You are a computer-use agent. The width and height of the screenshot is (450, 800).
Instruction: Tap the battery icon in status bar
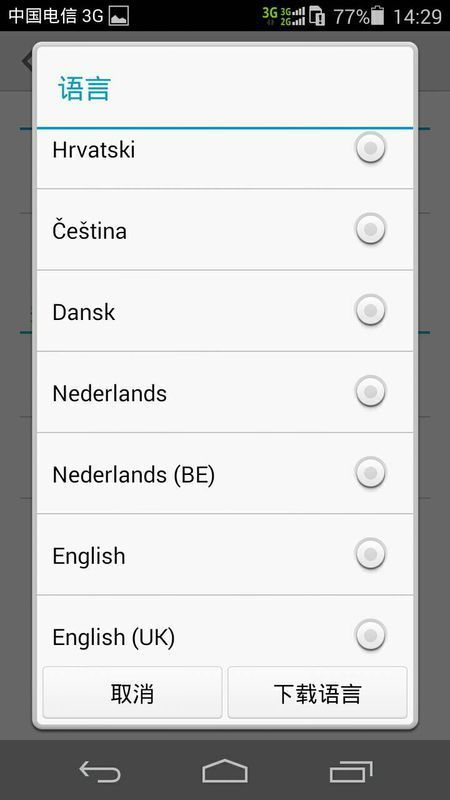[x=378, y=16]
